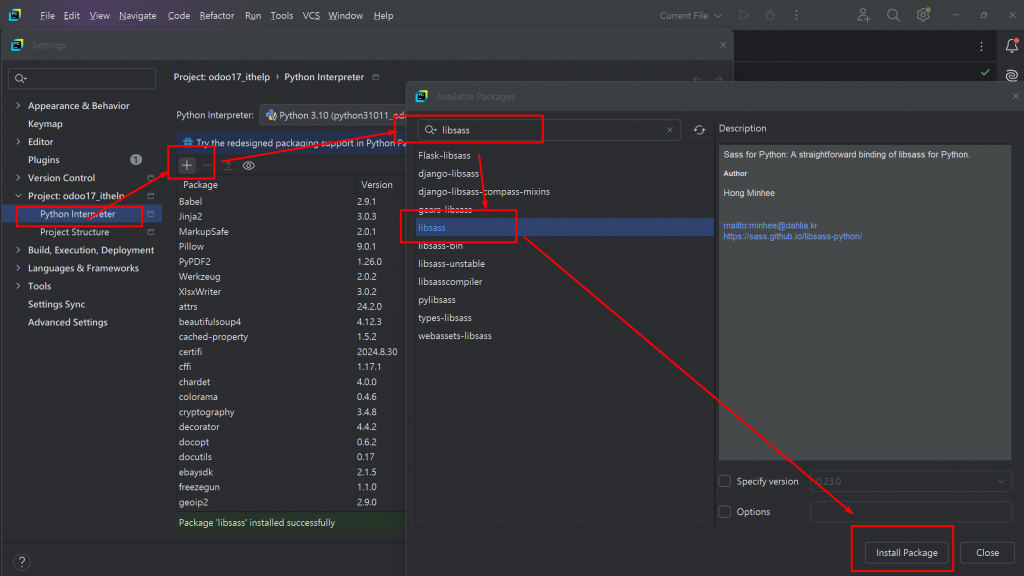Open the File menu
1024x576 pixels.
(47, 15)
